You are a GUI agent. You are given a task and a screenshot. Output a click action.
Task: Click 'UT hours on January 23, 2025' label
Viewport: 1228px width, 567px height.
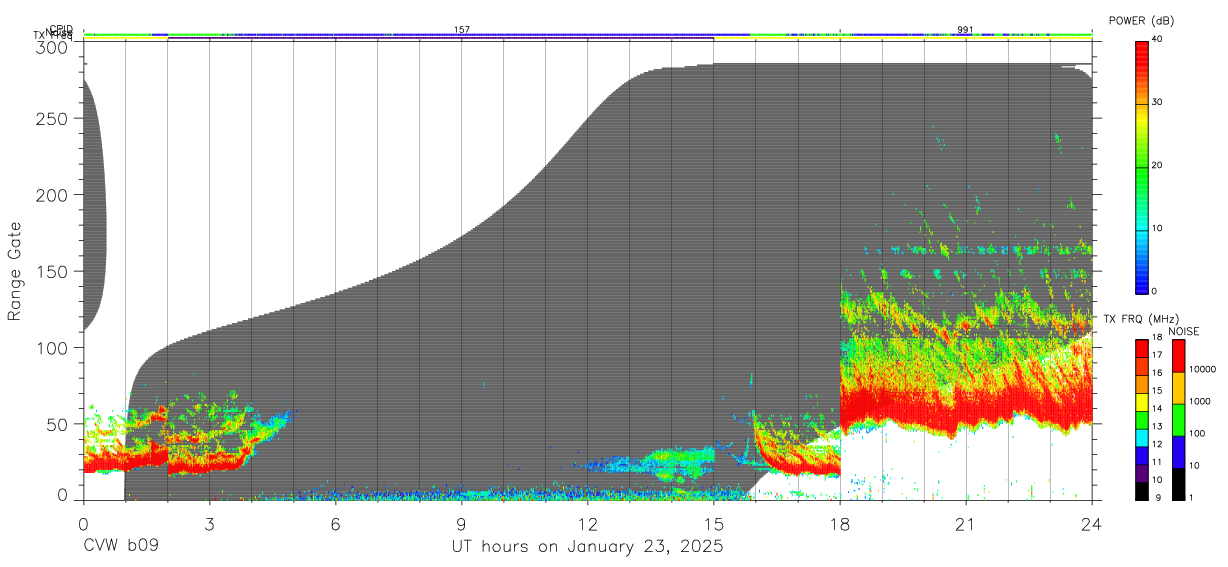coord(587,547)
